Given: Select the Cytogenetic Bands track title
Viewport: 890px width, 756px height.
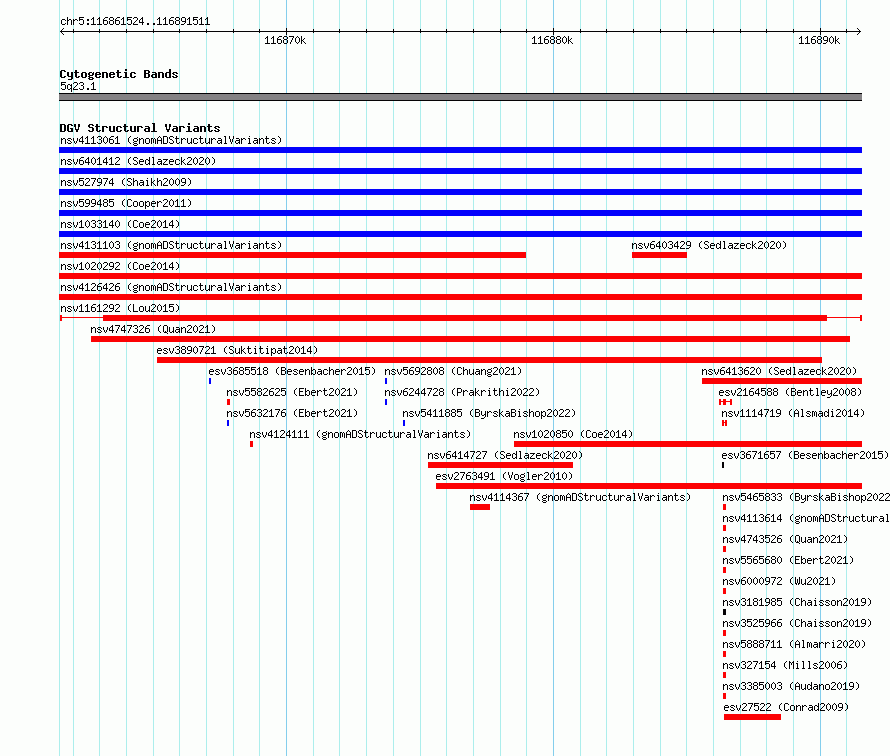Looking at the screenshot, I should tap(119, 74).
